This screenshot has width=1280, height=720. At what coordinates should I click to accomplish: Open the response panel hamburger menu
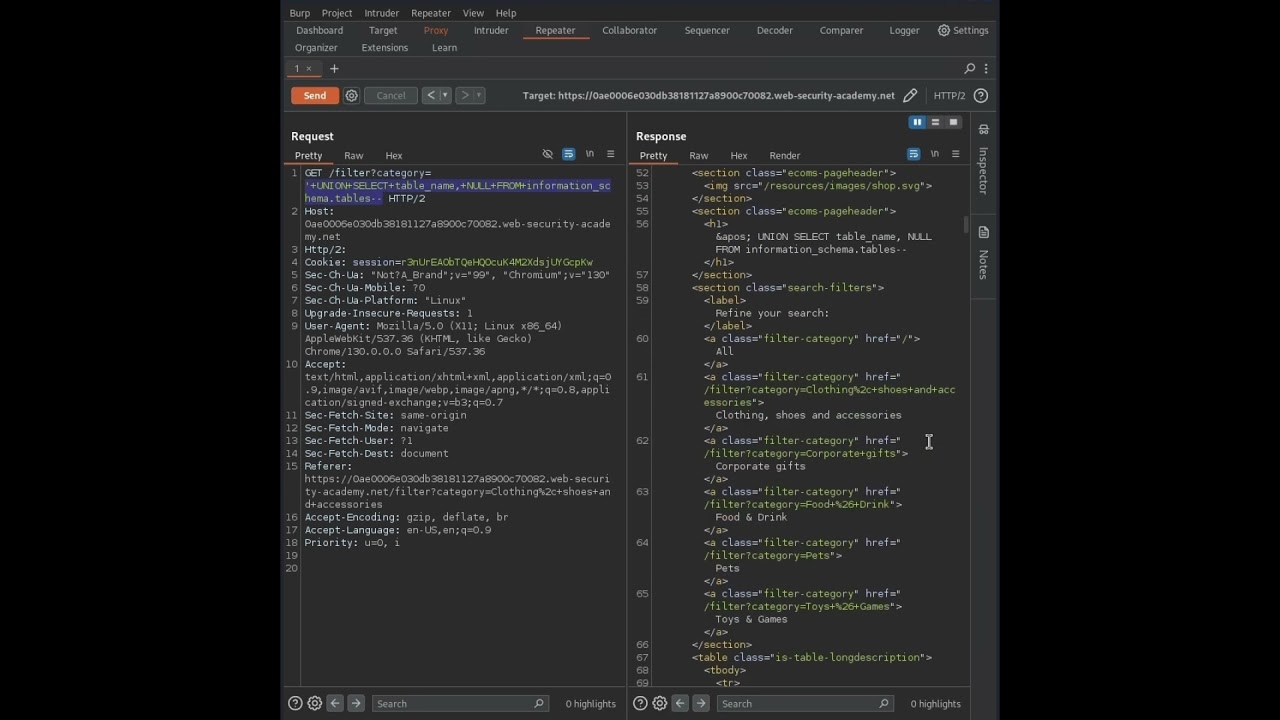coord(955,155)
